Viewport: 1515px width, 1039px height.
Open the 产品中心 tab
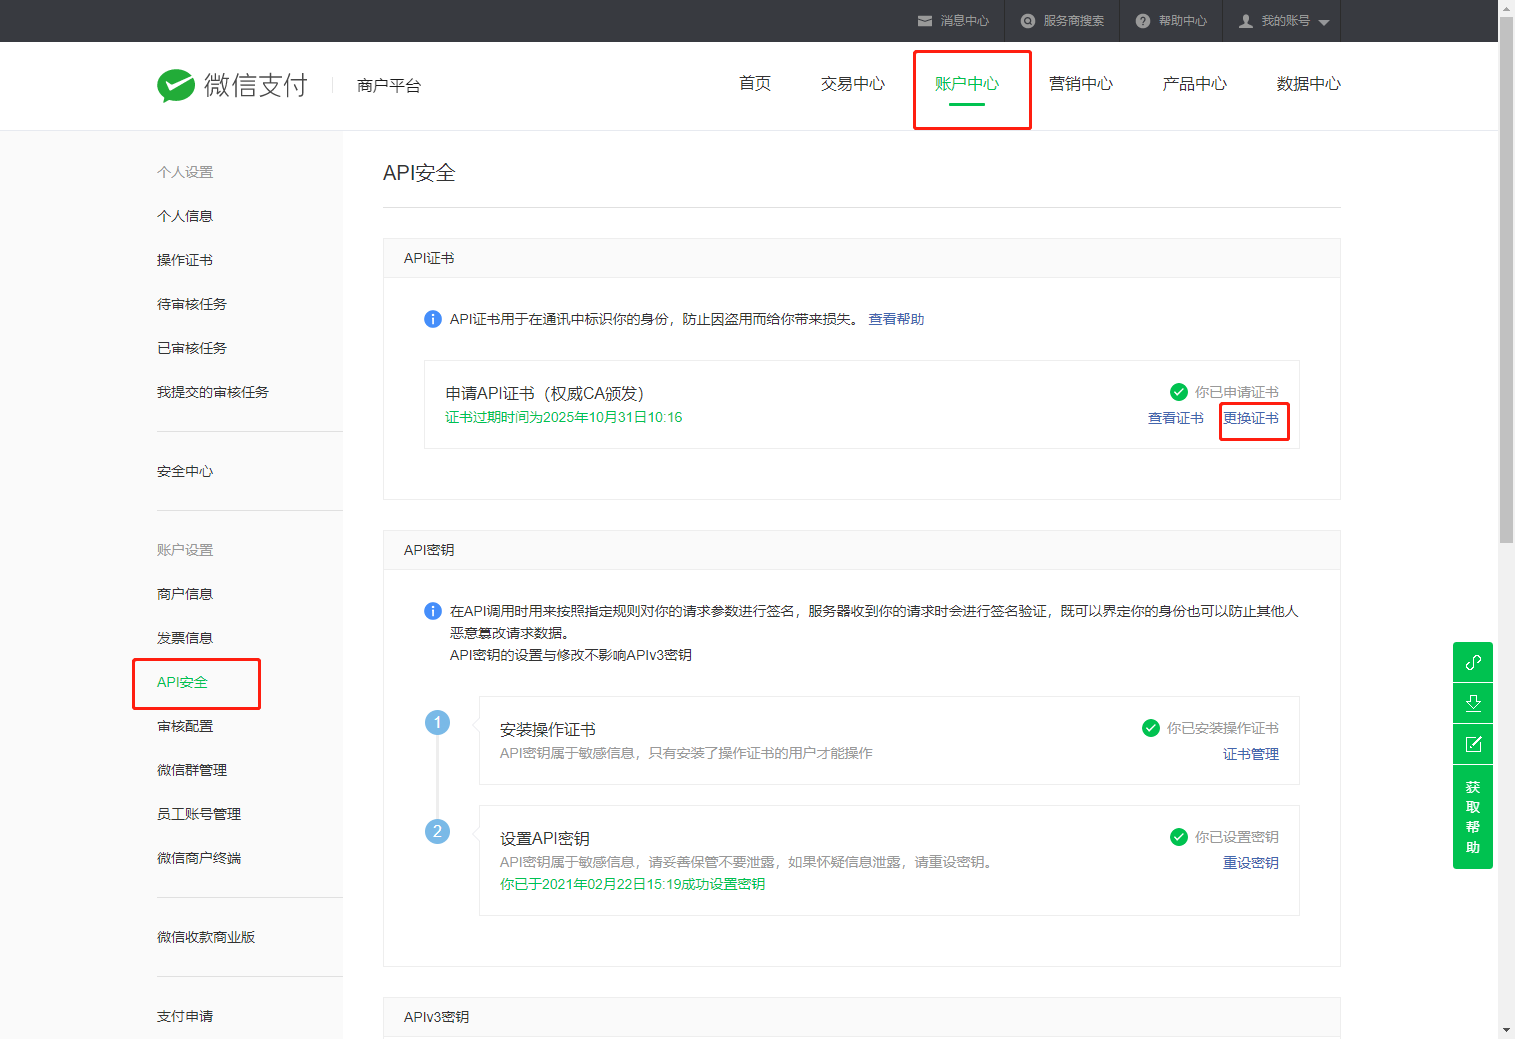[1195, 84]
